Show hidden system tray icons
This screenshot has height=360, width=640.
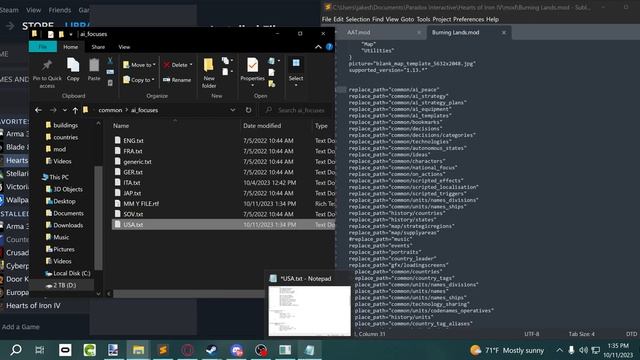click(559, 350)
